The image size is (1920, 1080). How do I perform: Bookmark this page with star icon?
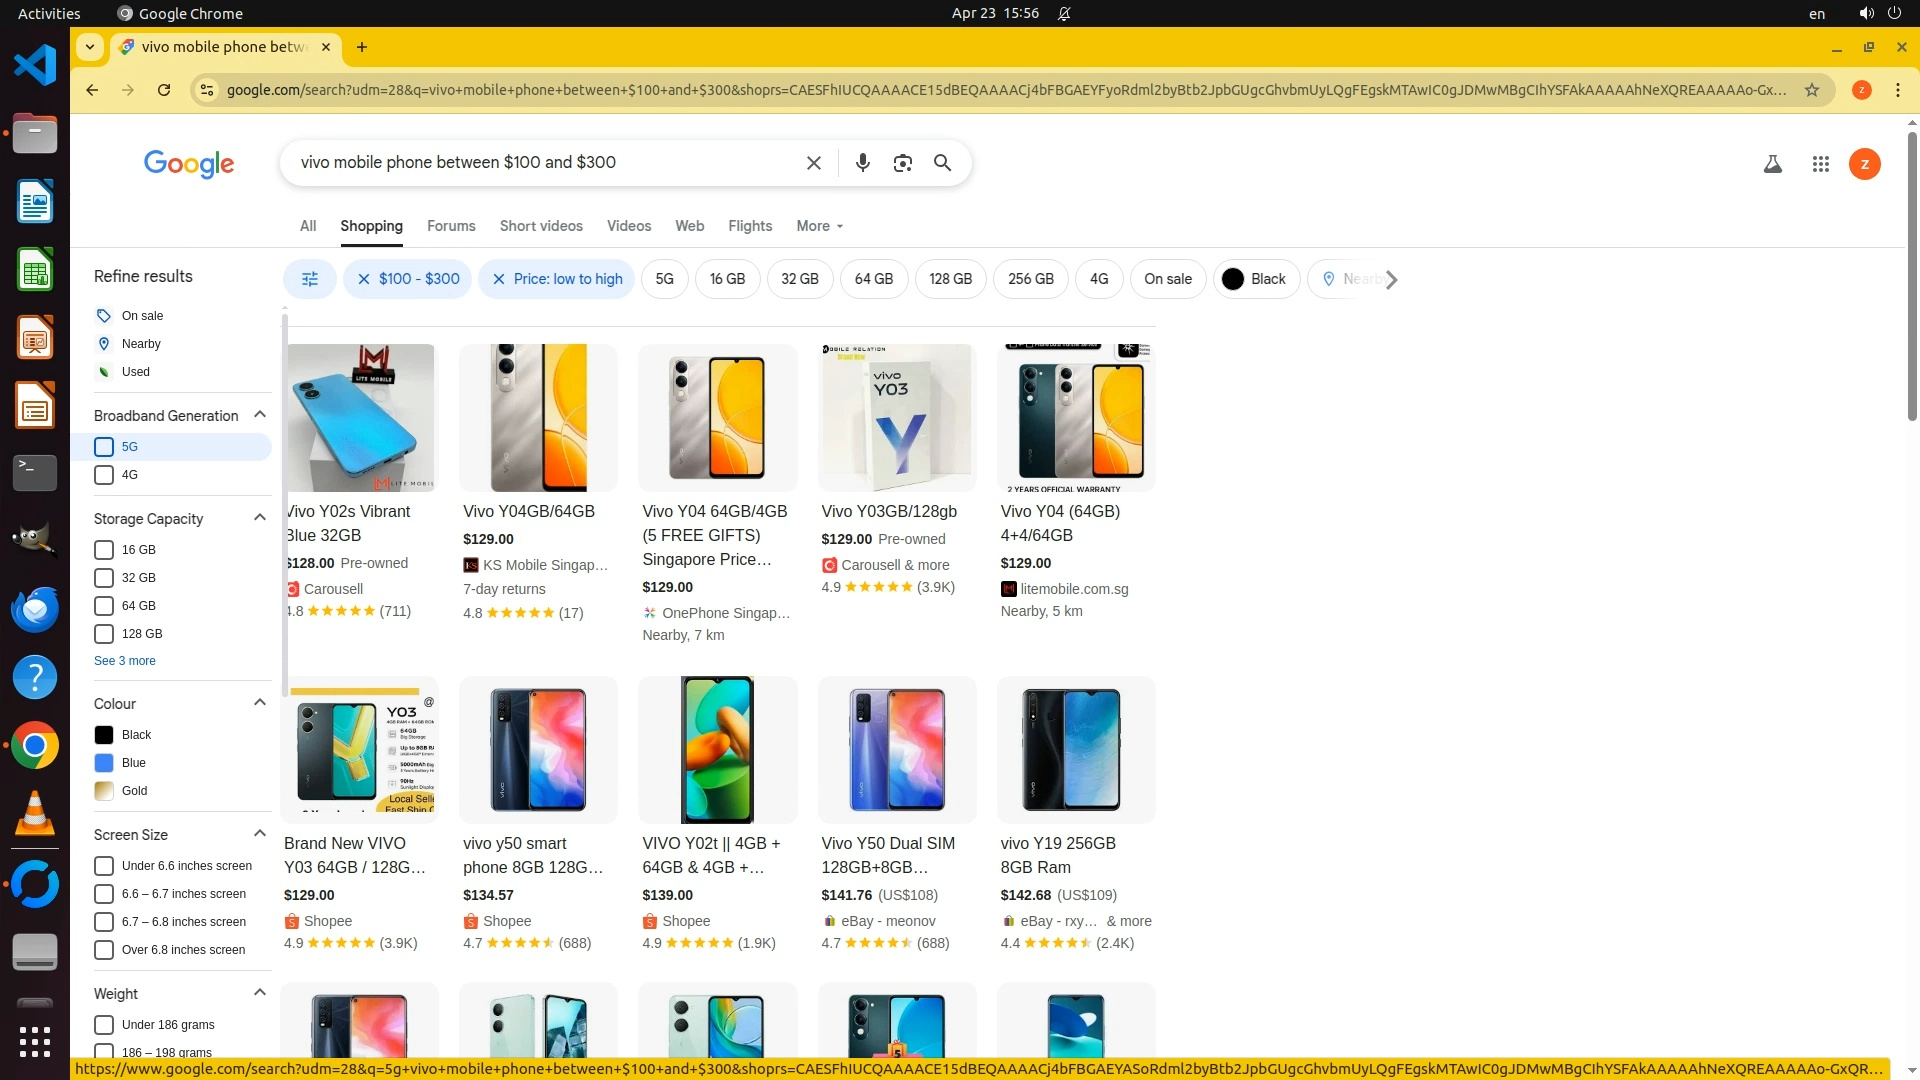coord(1811,90)
